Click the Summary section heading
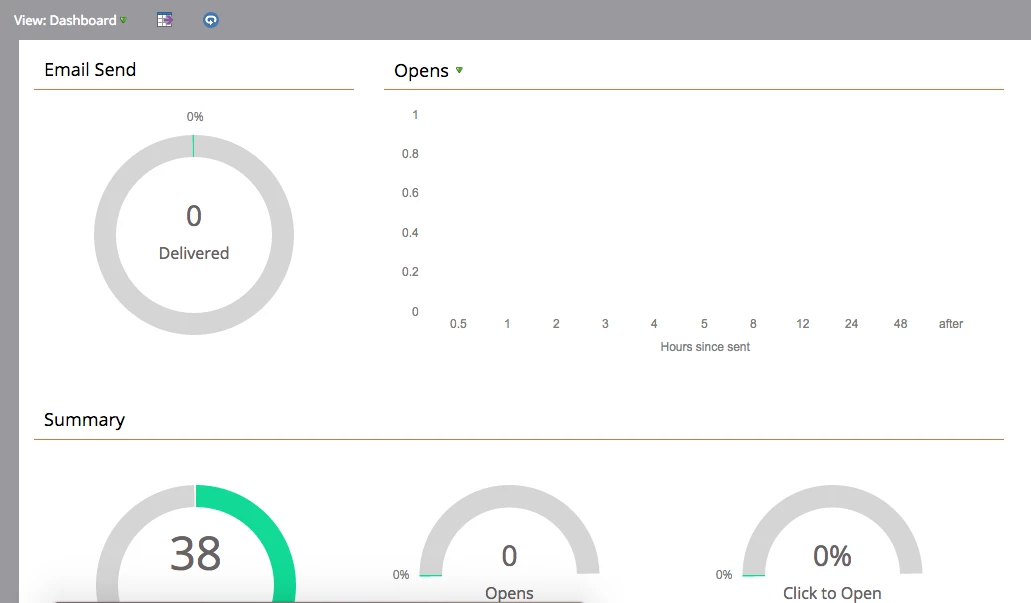The width and height of the screenshot is (1031, 603). [x=84, y=420]
